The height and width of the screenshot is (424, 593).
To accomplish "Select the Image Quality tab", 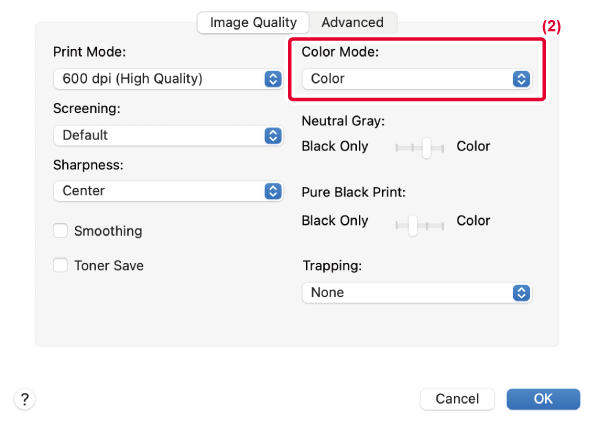I will pos(253,22).
